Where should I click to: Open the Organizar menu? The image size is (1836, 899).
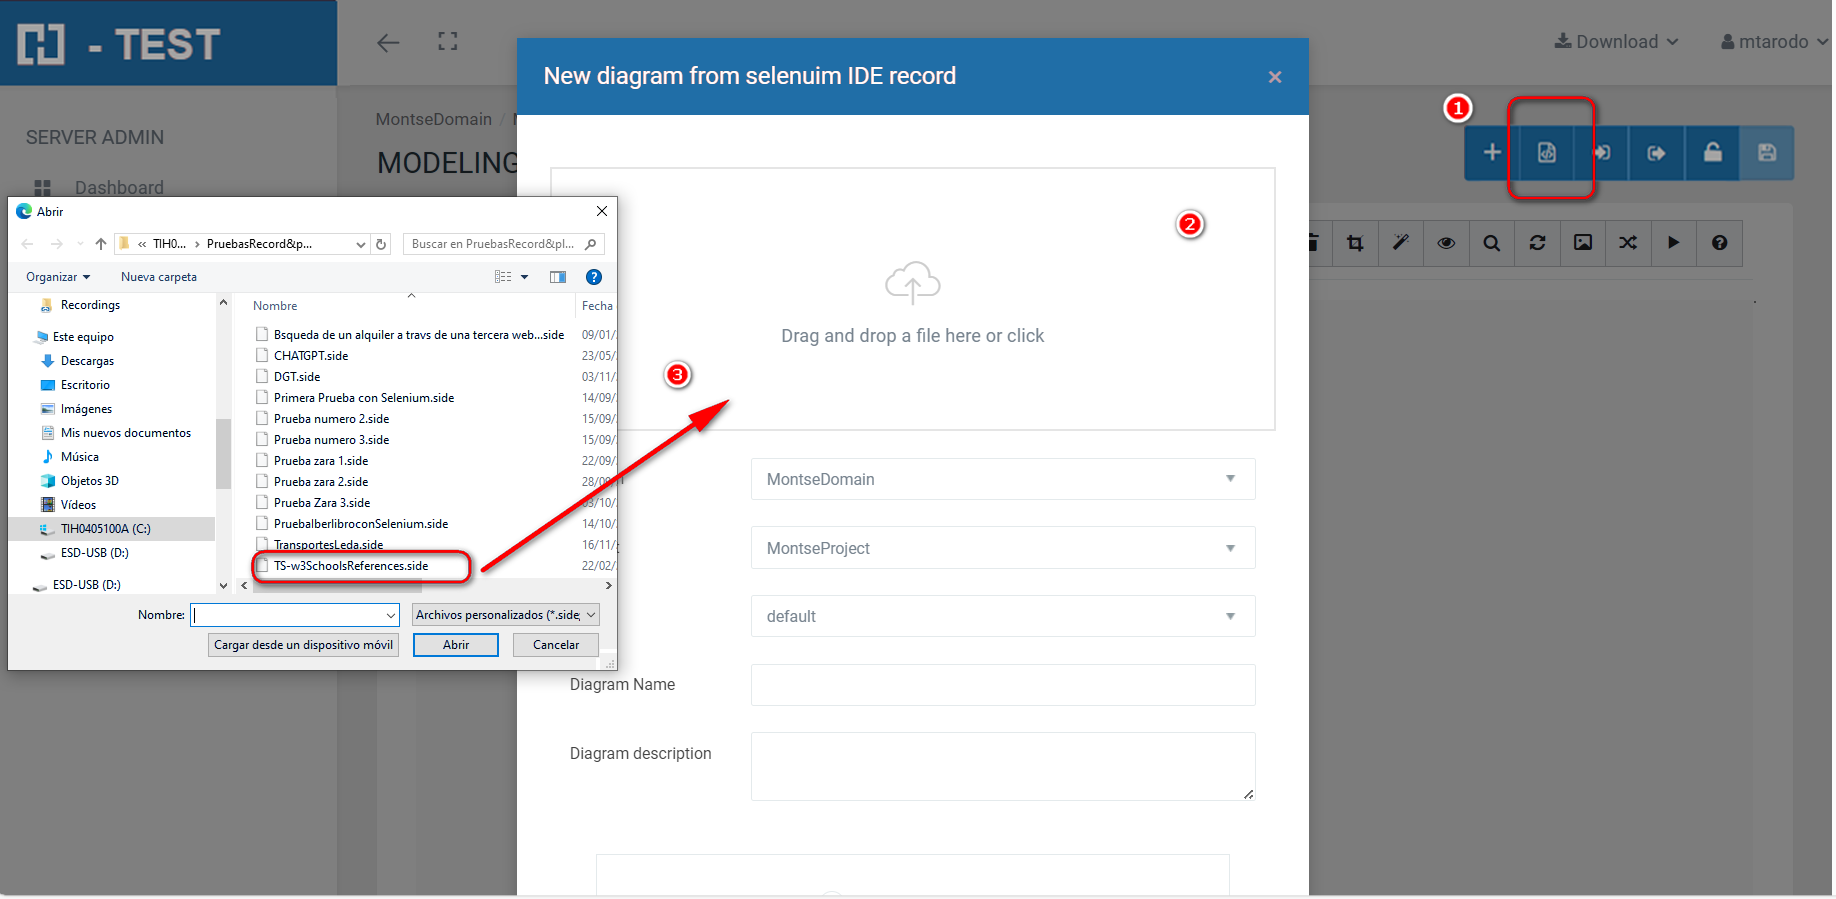58,277
